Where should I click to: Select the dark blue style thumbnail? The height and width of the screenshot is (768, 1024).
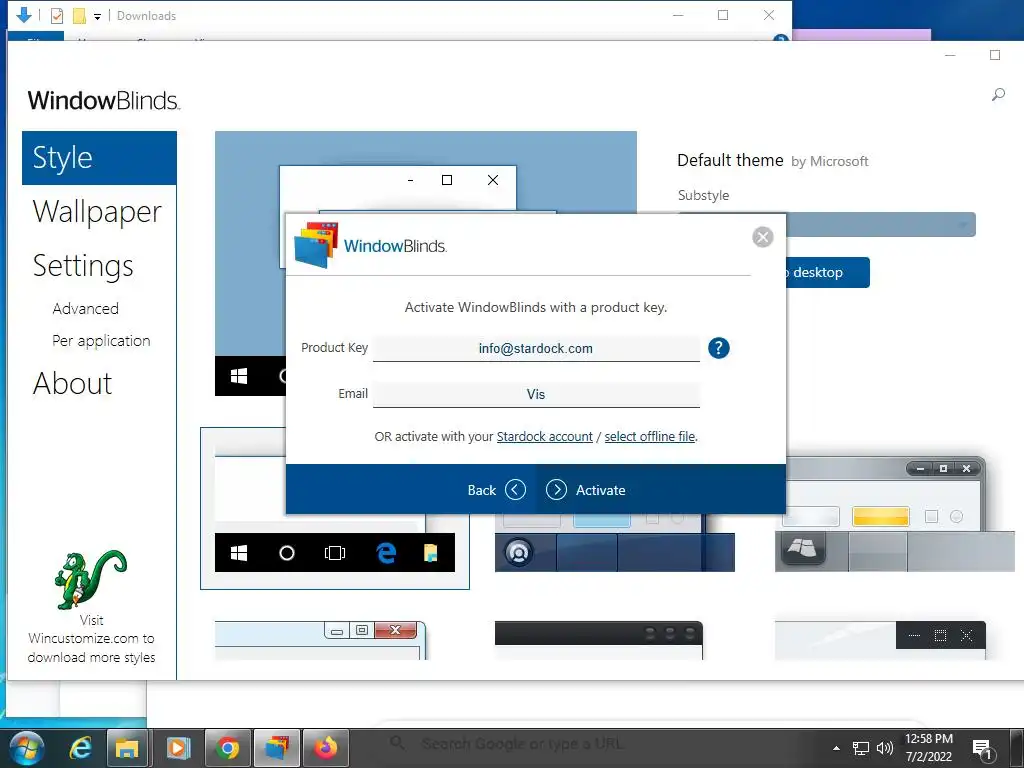[615, 543]
